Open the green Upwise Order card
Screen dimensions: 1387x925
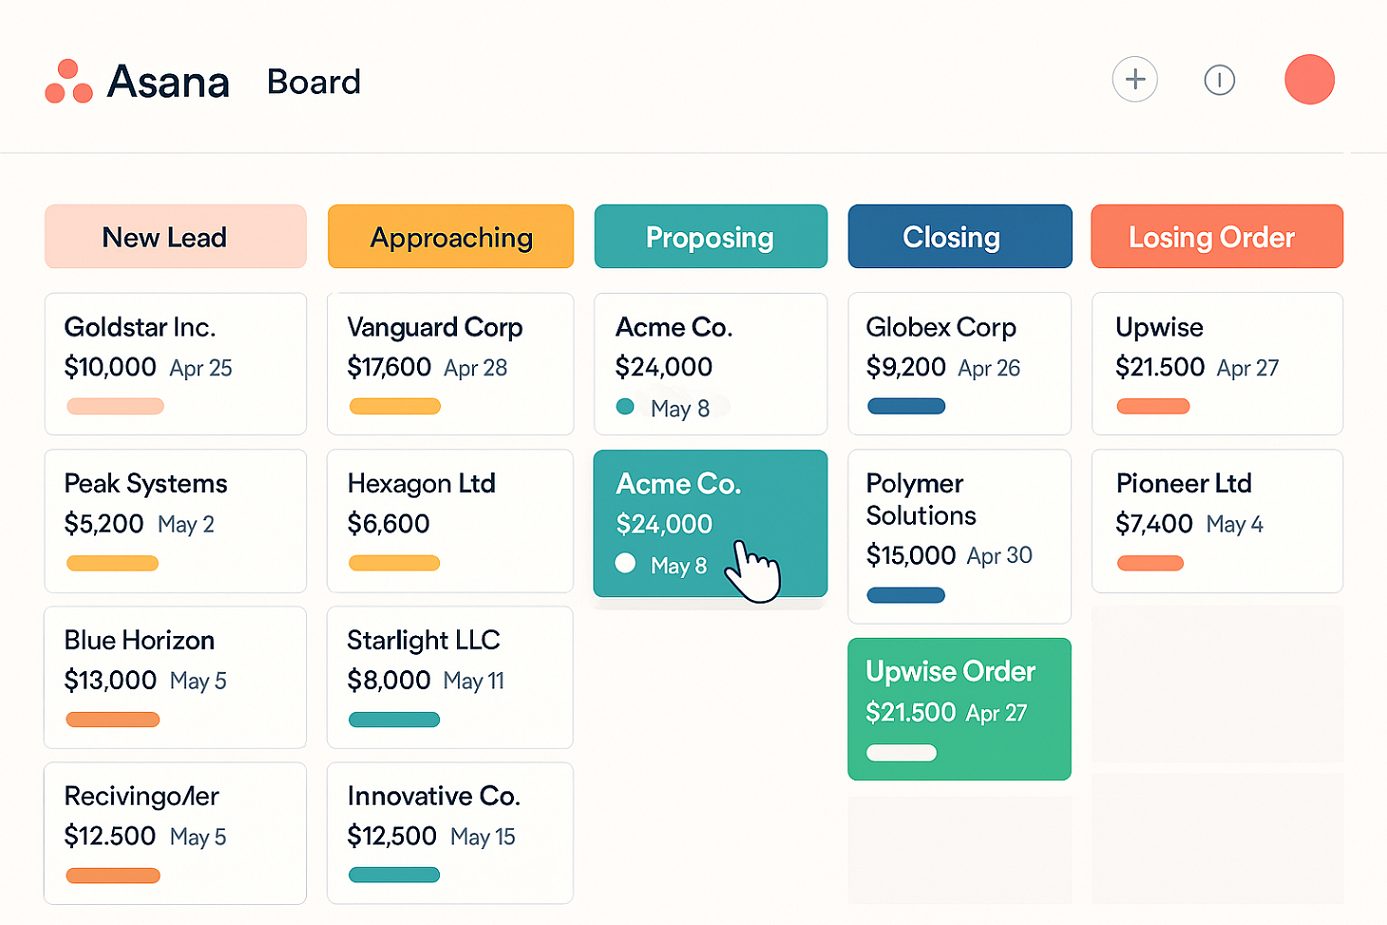[x=959, y=709]
